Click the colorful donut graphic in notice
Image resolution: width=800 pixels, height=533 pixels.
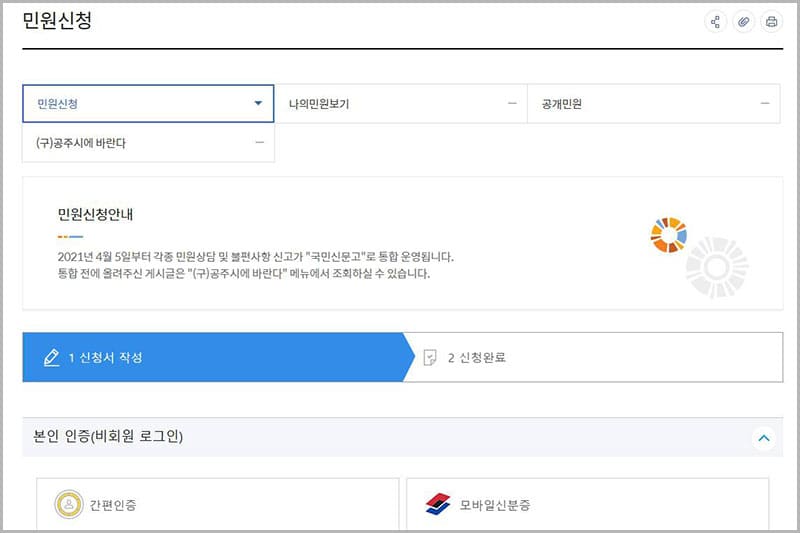[x=668, y=235]
